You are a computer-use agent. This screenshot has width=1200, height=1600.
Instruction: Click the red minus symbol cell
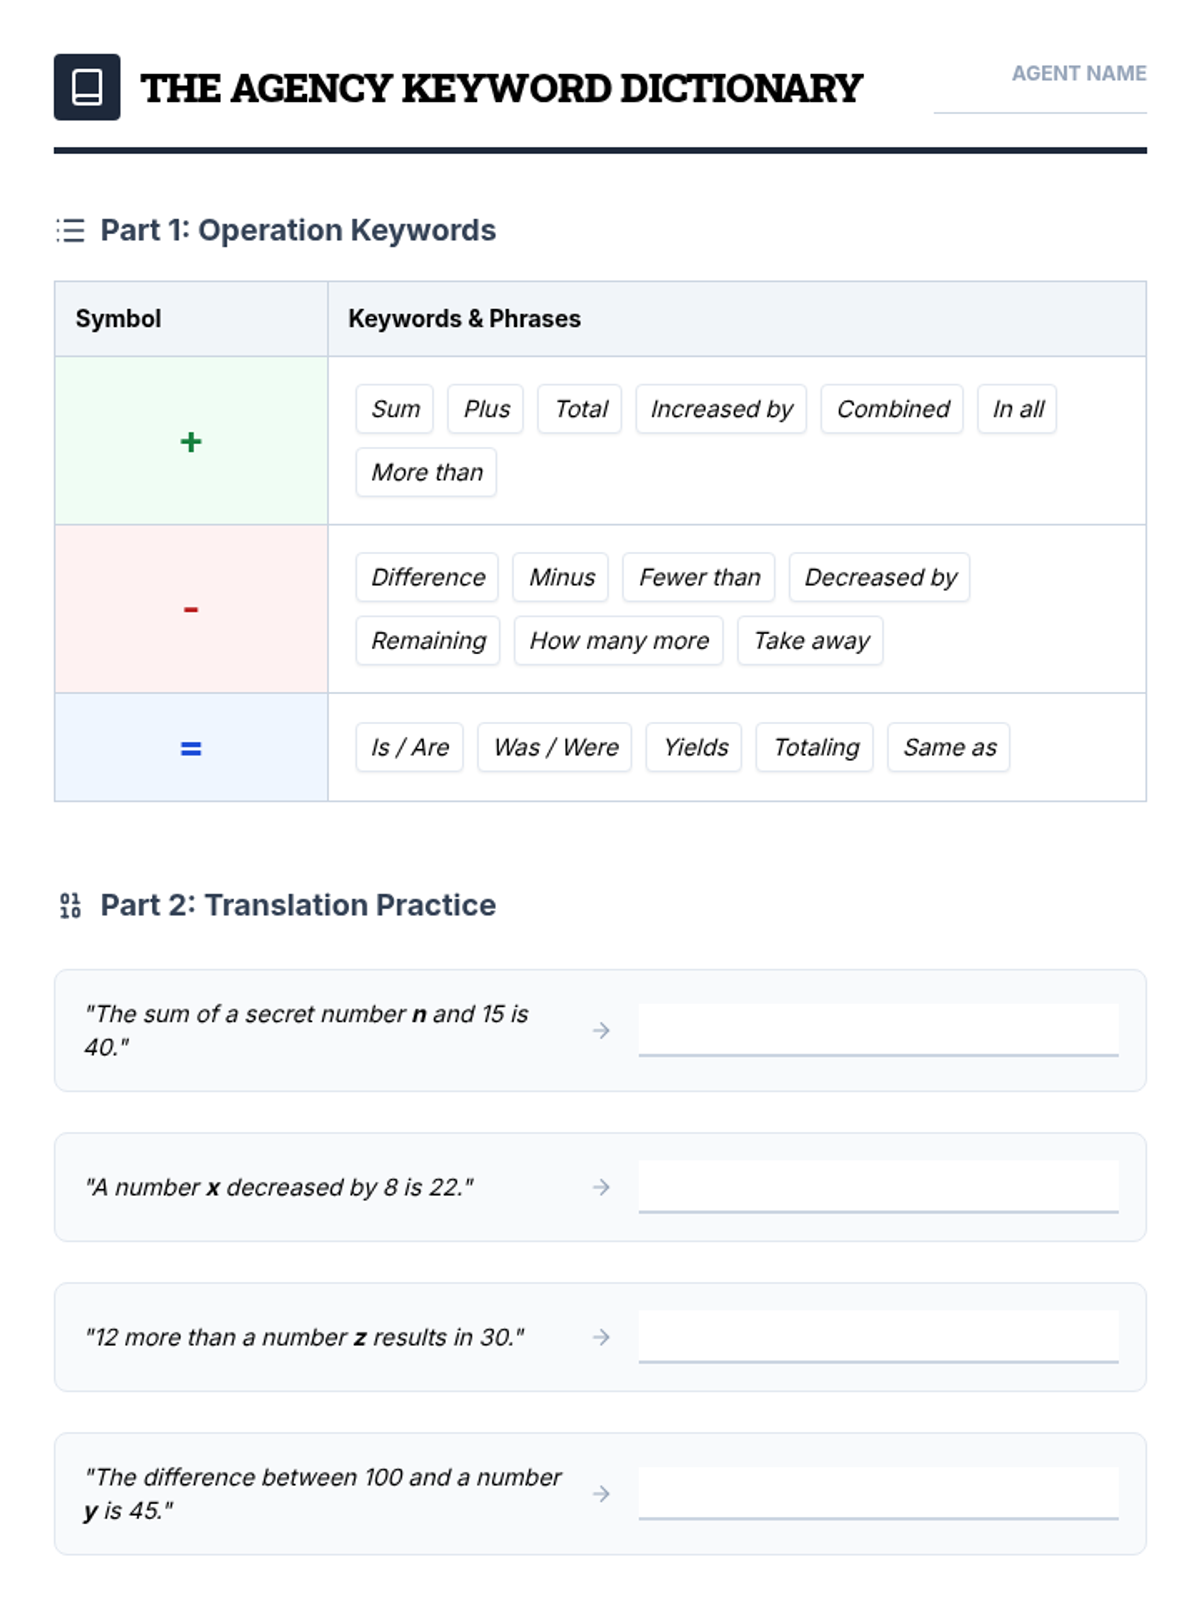coord(191,609)
